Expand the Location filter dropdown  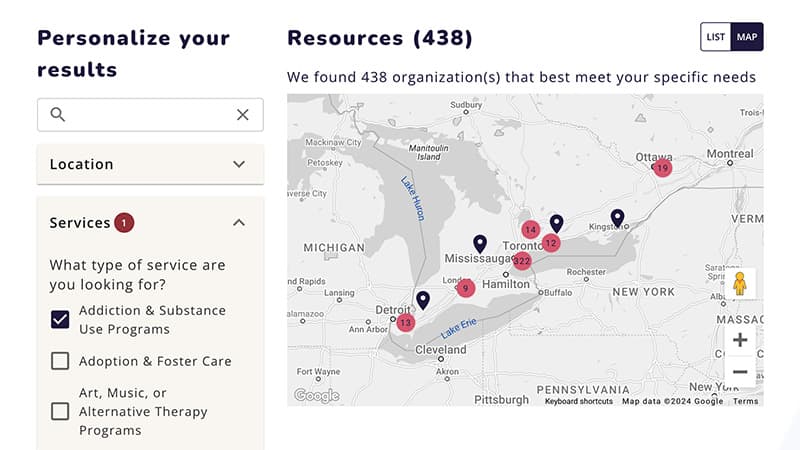tap(150, 164)
